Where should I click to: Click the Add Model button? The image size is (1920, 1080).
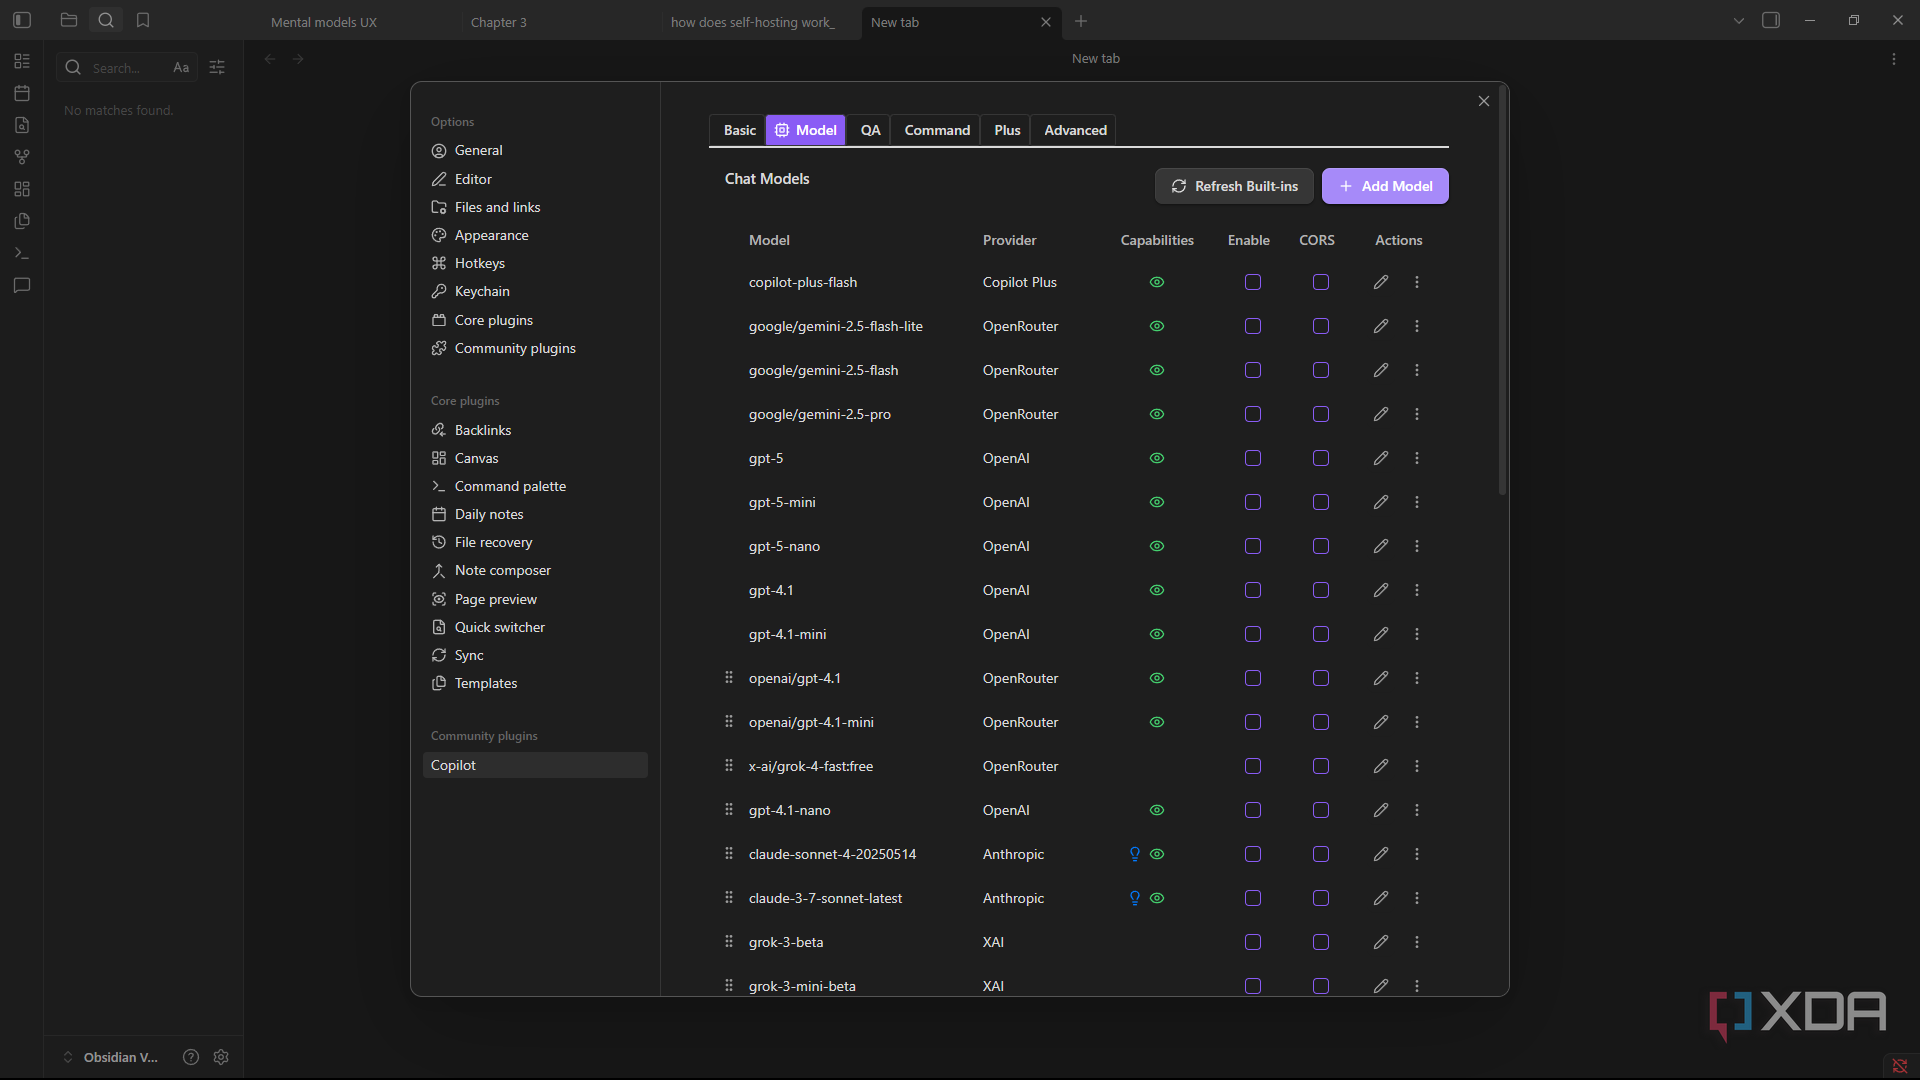pos(1385,186)
